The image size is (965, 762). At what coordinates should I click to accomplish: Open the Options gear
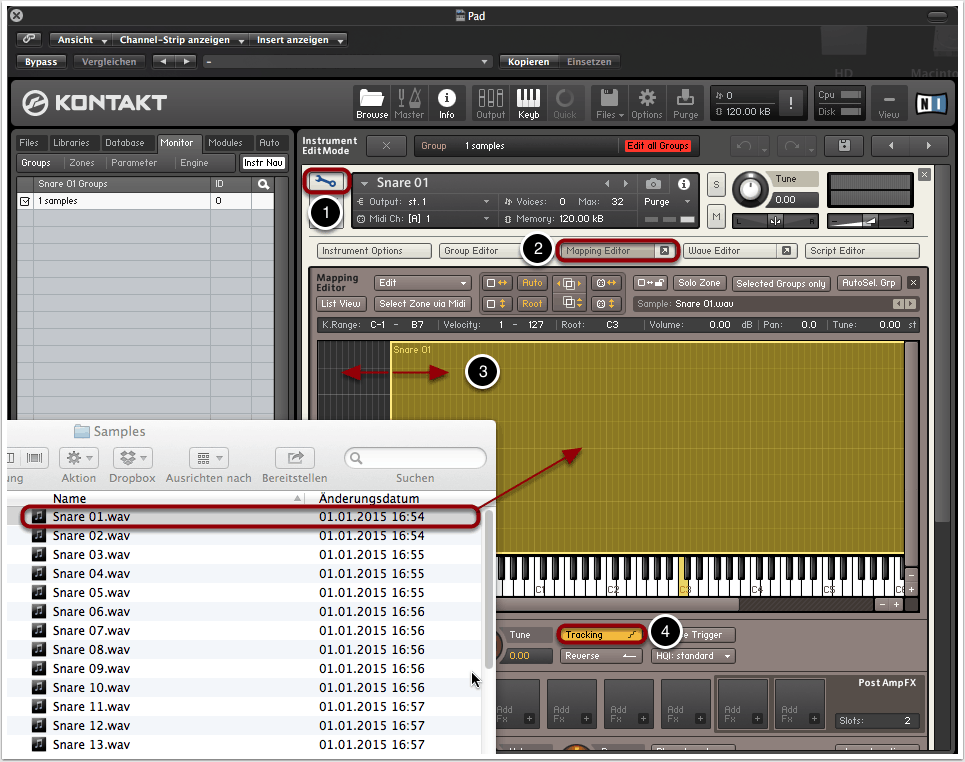click(647, 102)
